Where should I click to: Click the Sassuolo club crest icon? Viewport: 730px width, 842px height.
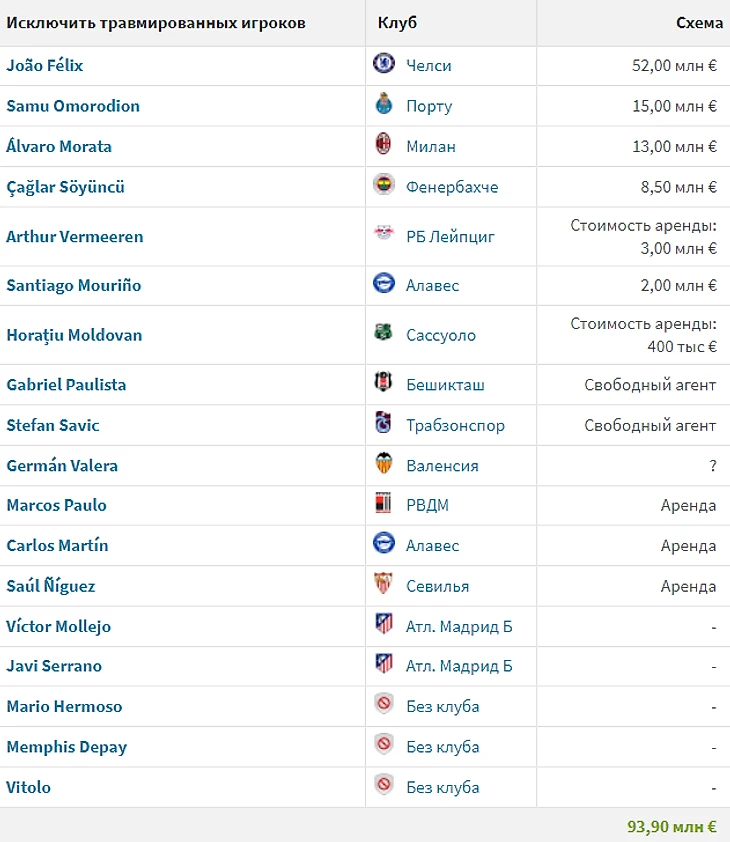(384, 334)
